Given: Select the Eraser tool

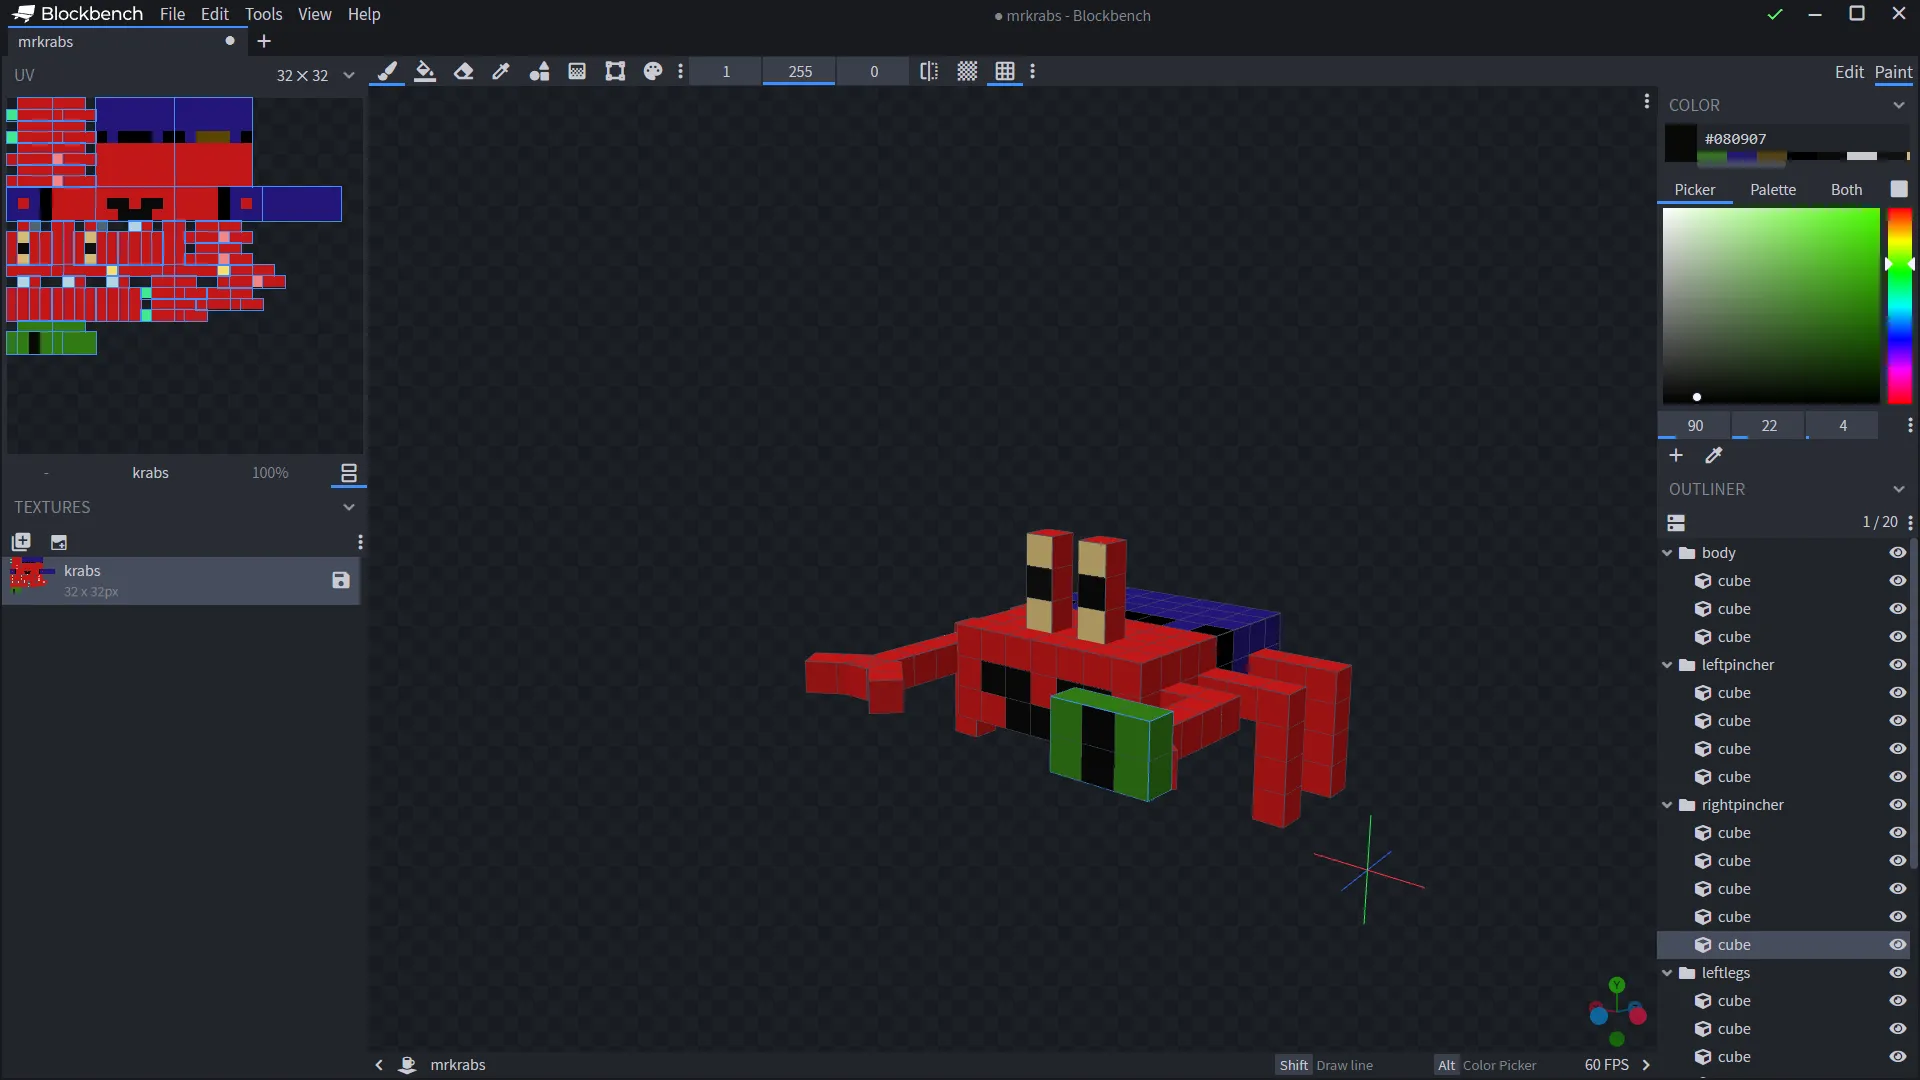Looking at the screenshot, I should coord(463,71).
